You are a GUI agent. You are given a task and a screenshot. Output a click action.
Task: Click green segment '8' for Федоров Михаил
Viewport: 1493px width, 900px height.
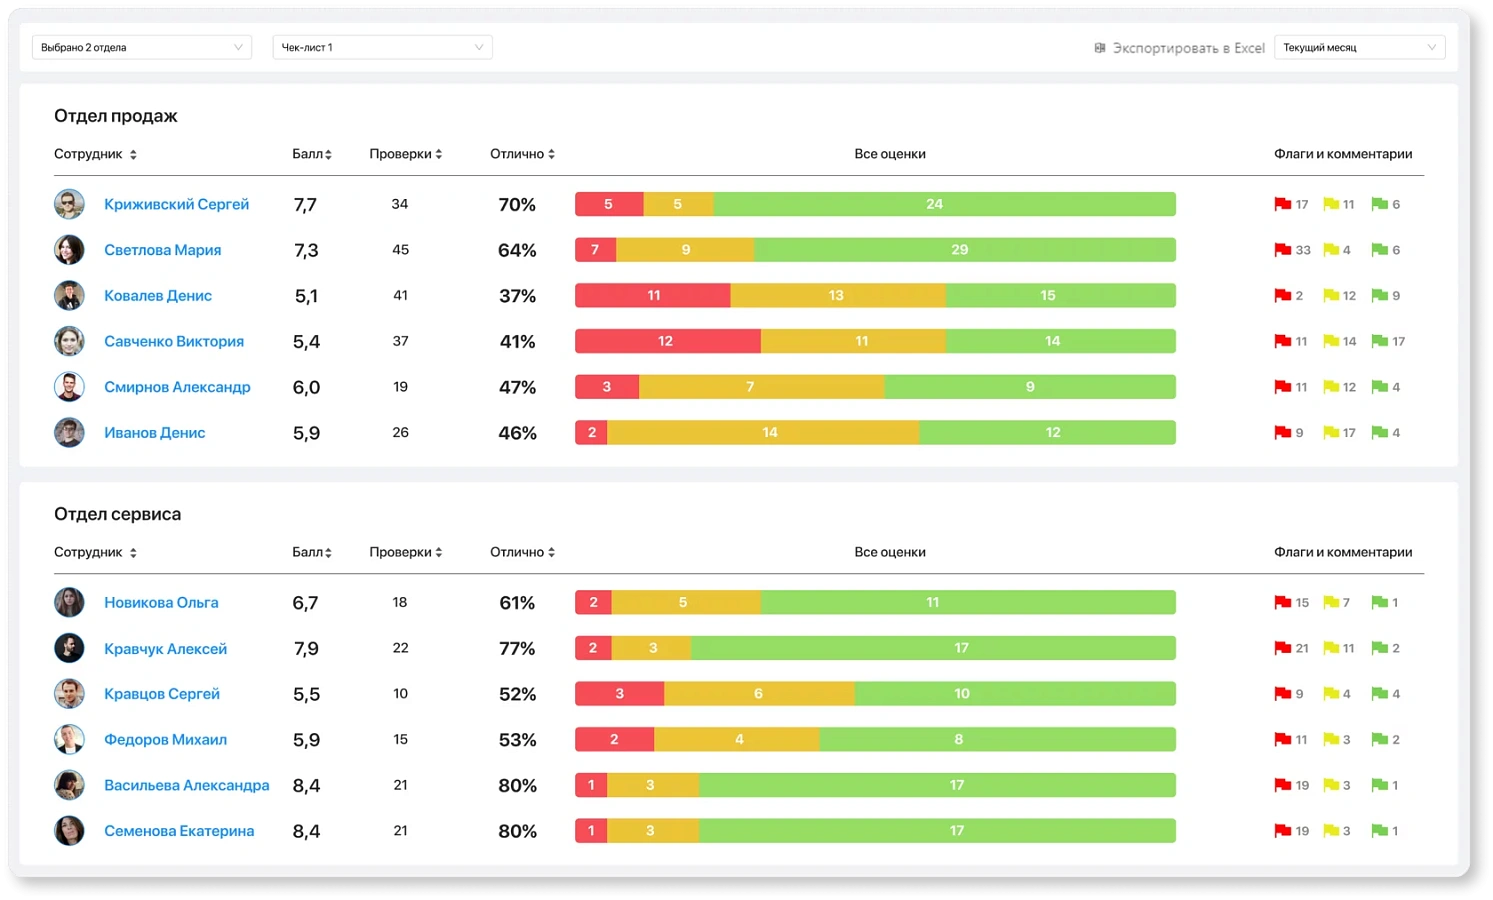click(x=998, y=740)
